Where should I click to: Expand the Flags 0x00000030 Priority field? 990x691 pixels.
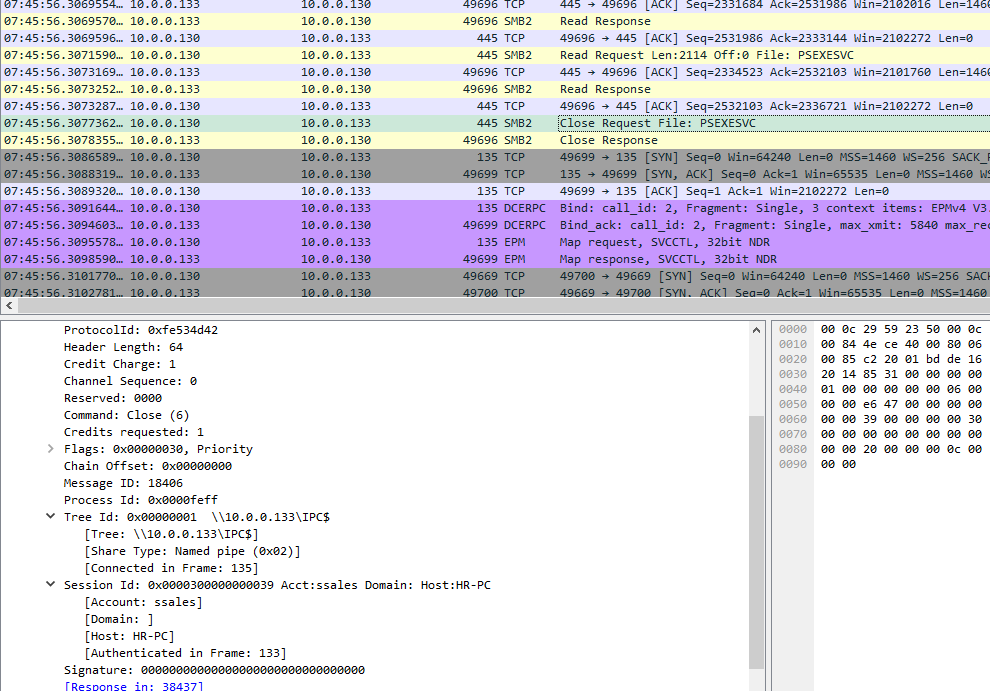[51, 448]
